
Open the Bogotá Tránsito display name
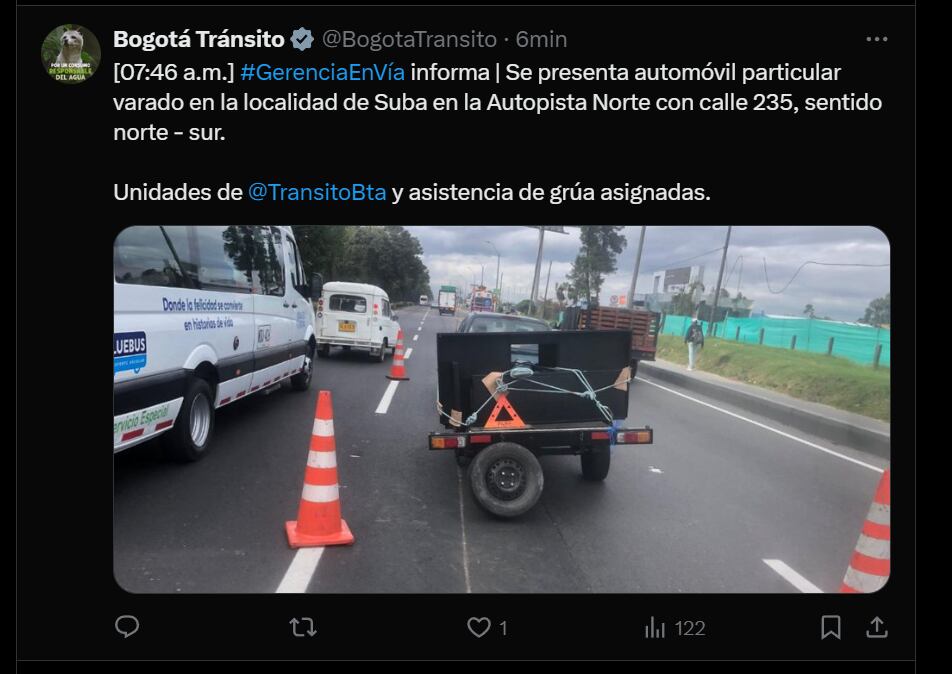tap(199, 39)
